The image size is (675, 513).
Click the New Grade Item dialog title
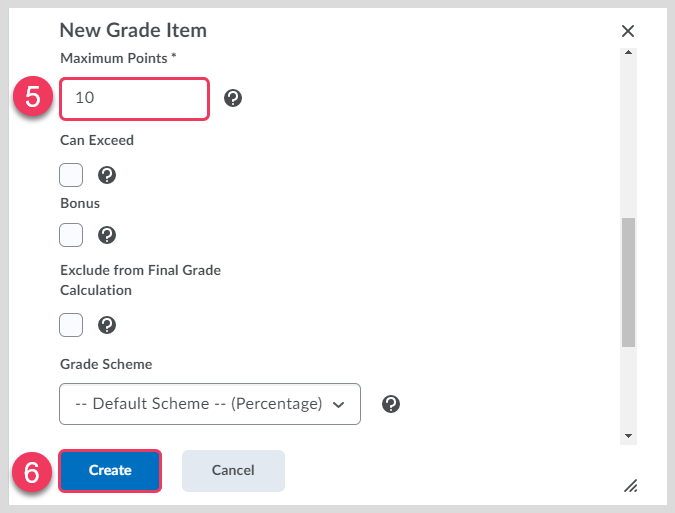click(x=133, y=30)
